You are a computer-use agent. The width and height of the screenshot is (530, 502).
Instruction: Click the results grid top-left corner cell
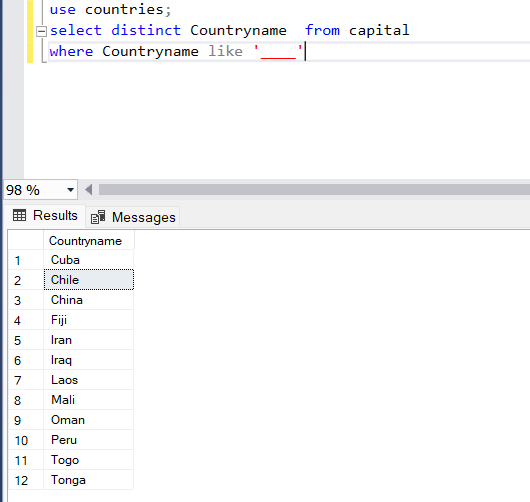[x=26, y=241]
